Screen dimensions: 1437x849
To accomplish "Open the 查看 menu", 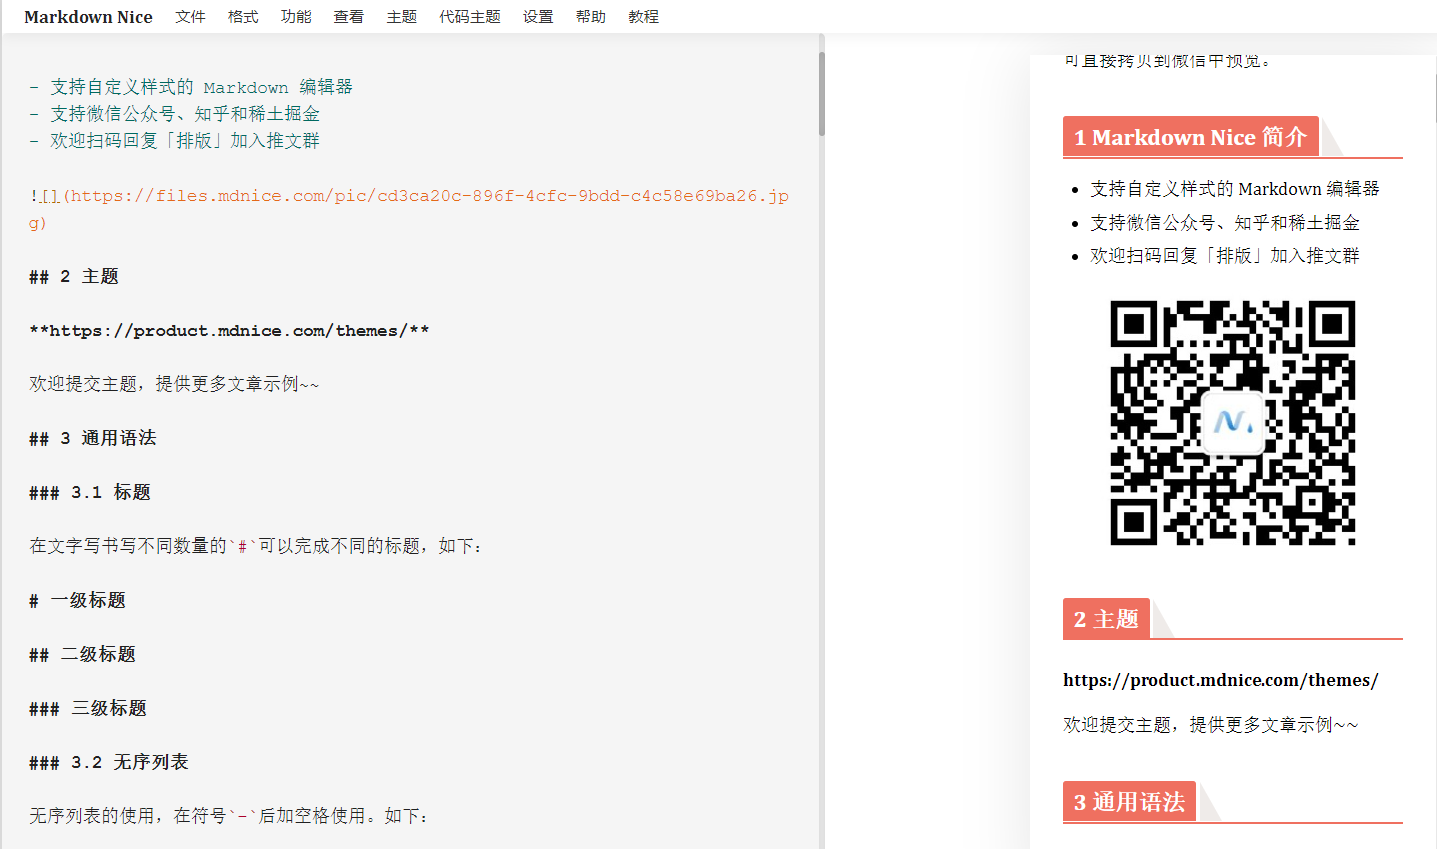I will (349, 17).
